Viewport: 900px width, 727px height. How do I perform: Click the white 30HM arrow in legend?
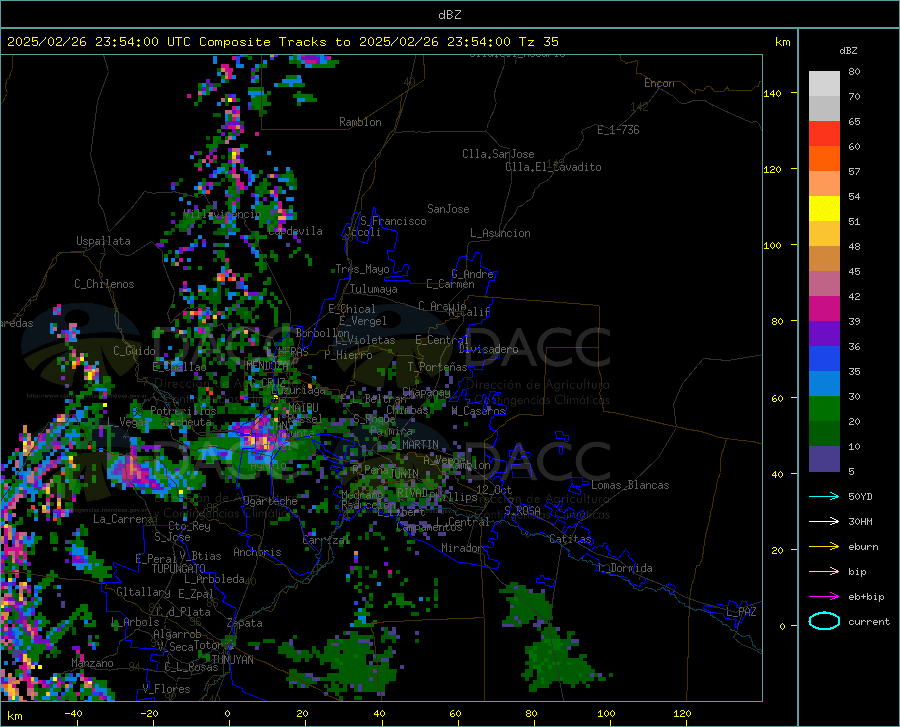(824, 521)
